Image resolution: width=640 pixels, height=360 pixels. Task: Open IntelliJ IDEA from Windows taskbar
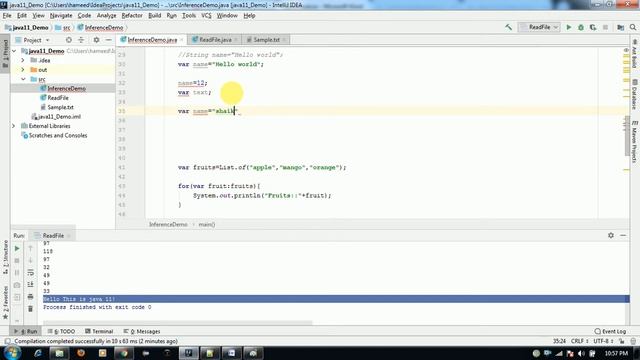point(189,353)
